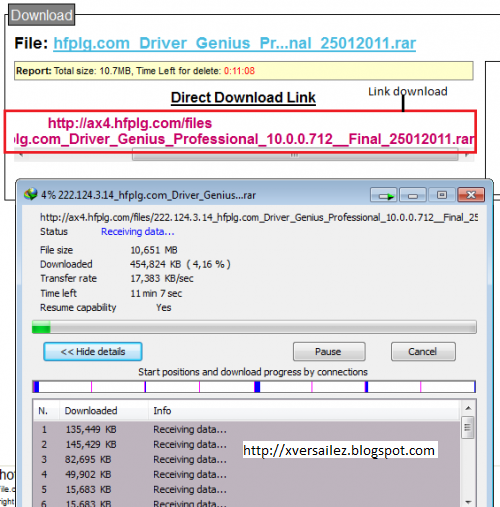Viewport: 500px width, 507px height.
Task: Click the 0:11:08 time left for delete
Action: pyautogui.click(x=239, y=71)
